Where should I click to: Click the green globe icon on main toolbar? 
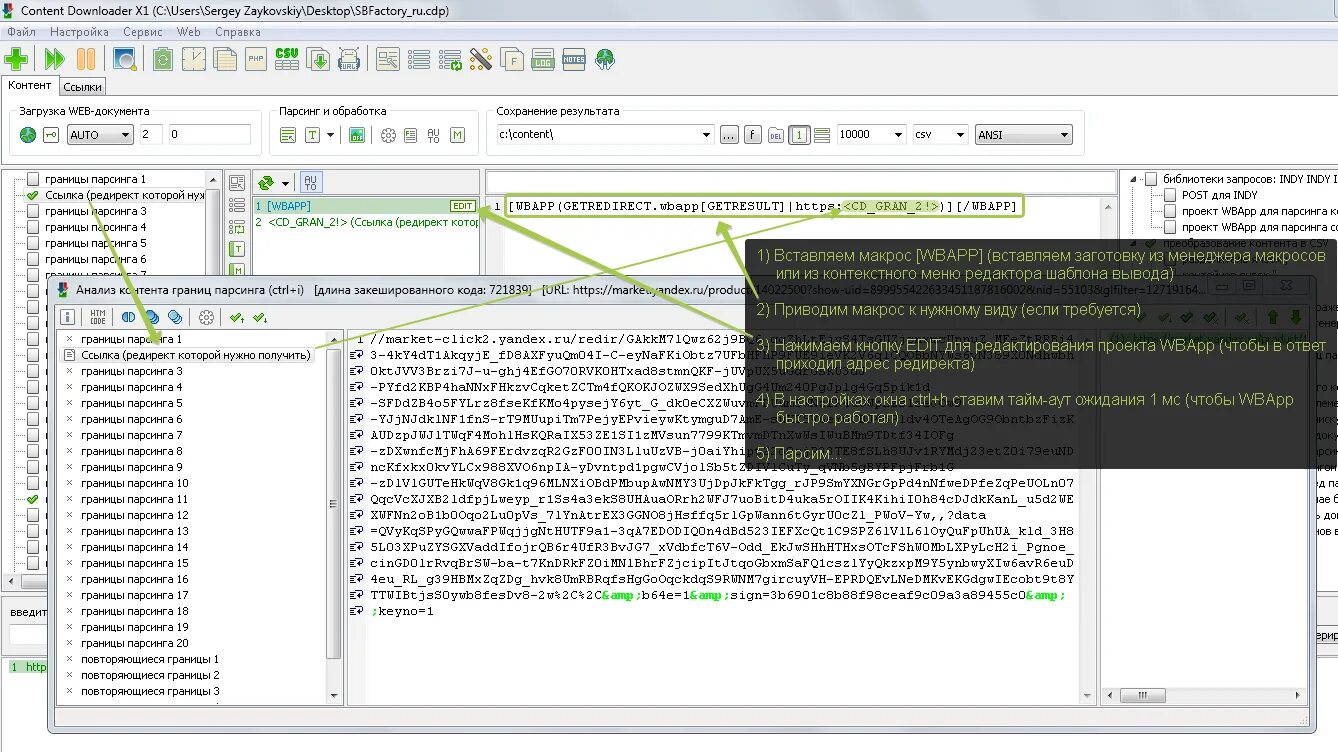(x=605, y=59)
